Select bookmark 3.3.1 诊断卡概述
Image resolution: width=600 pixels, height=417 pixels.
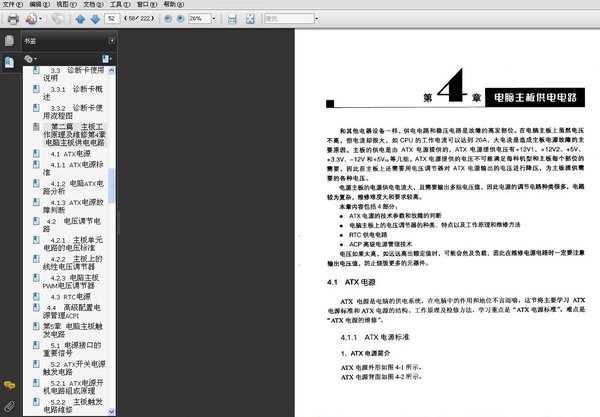(73, 93)
